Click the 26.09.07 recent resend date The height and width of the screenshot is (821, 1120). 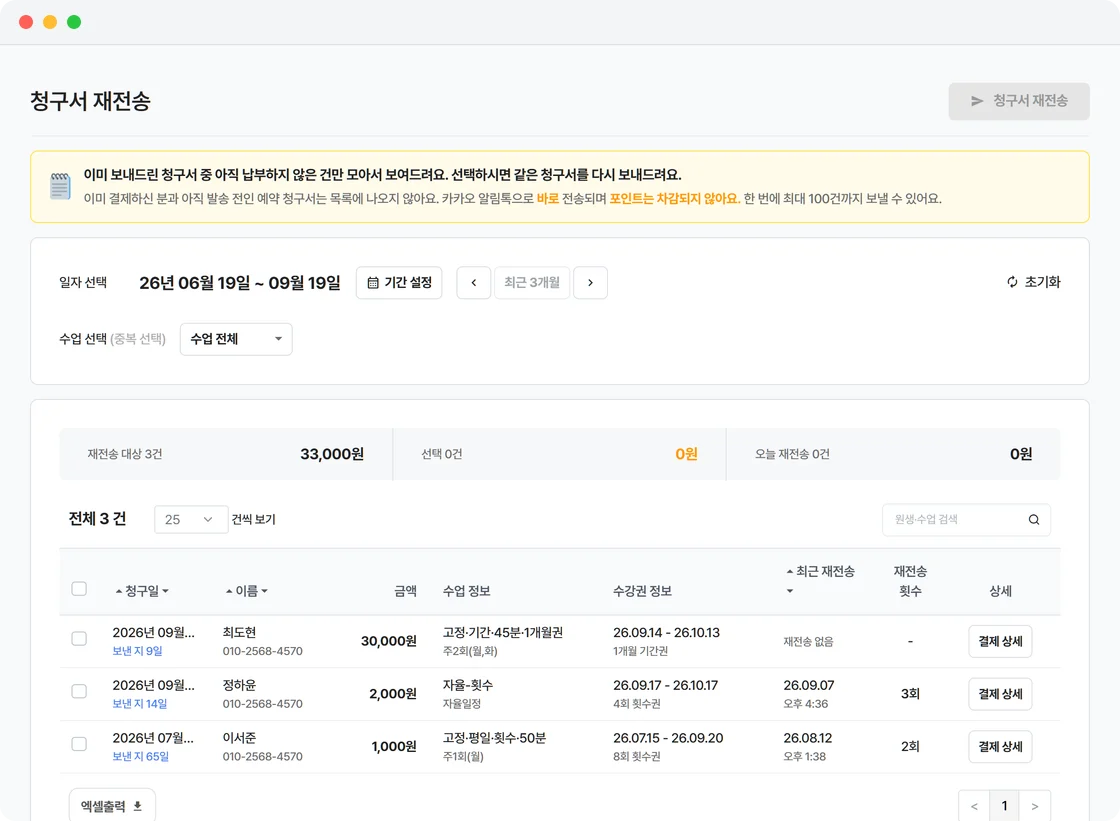809,685
